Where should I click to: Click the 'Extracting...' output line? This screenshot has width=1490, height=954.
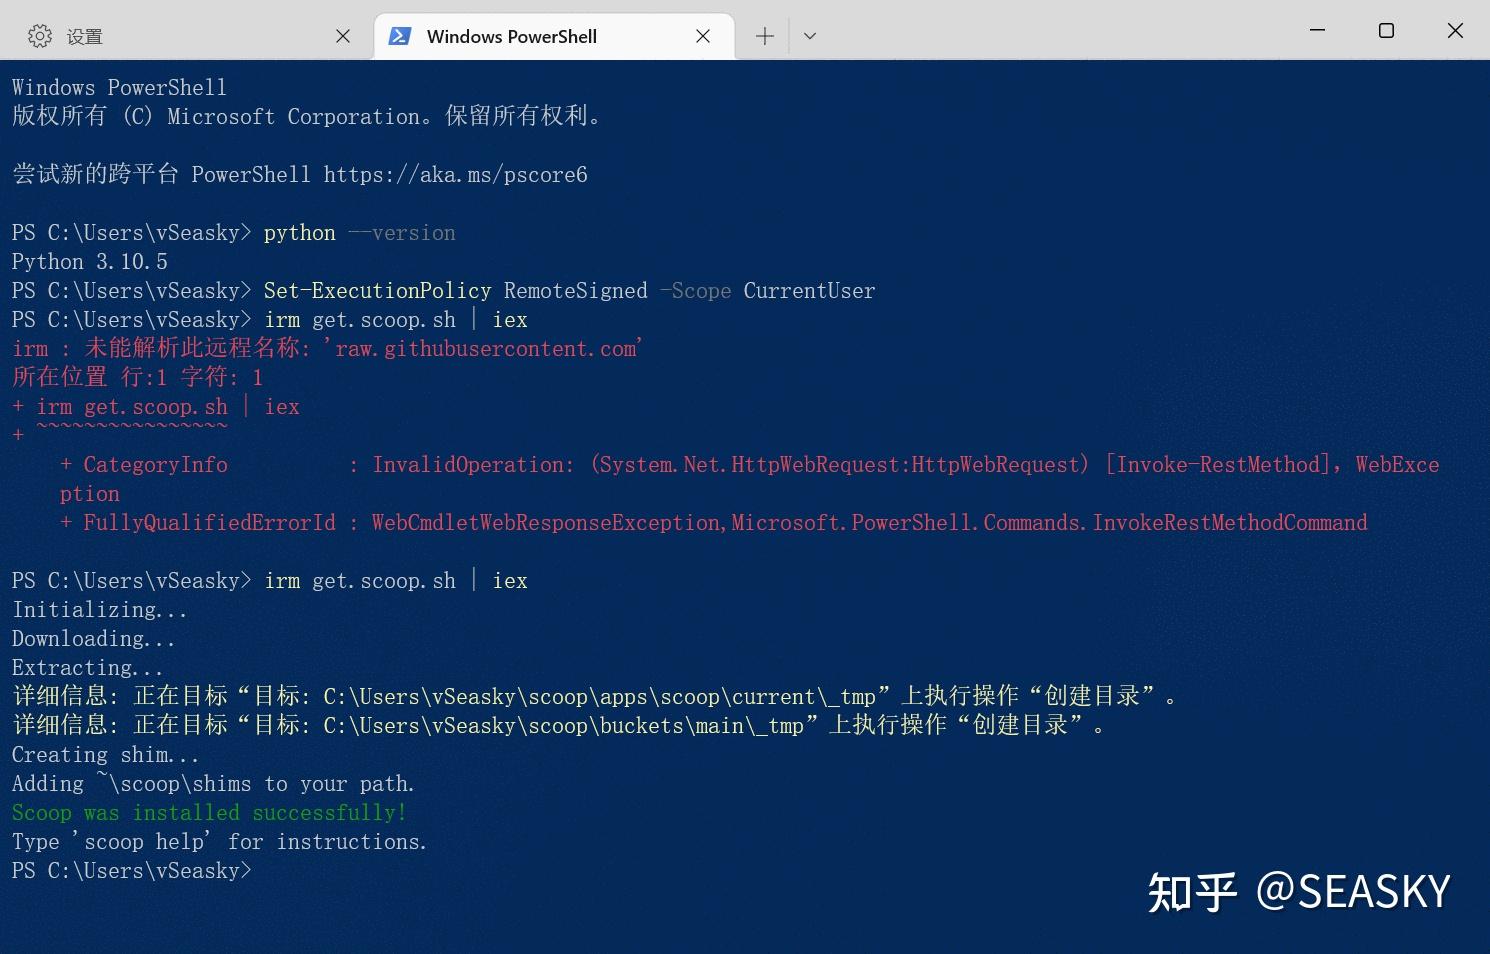pyautogui.click(x=88, y=668)
